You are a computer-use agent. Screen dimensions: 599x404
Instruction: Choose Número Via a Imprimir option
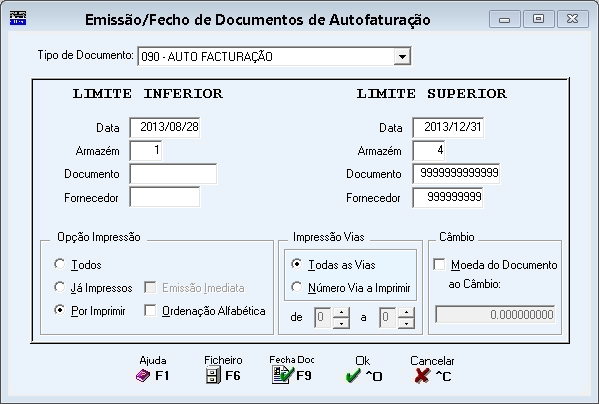click(296, 287)
